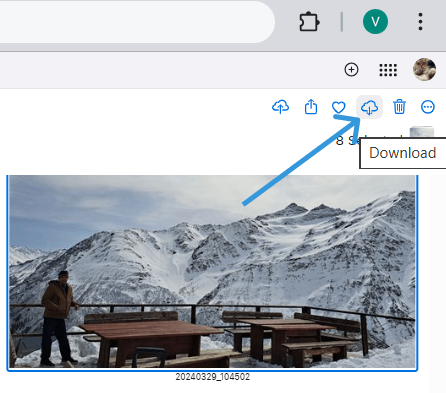
Task: Delete selected photos with trash icon
Action: point(399,107)
